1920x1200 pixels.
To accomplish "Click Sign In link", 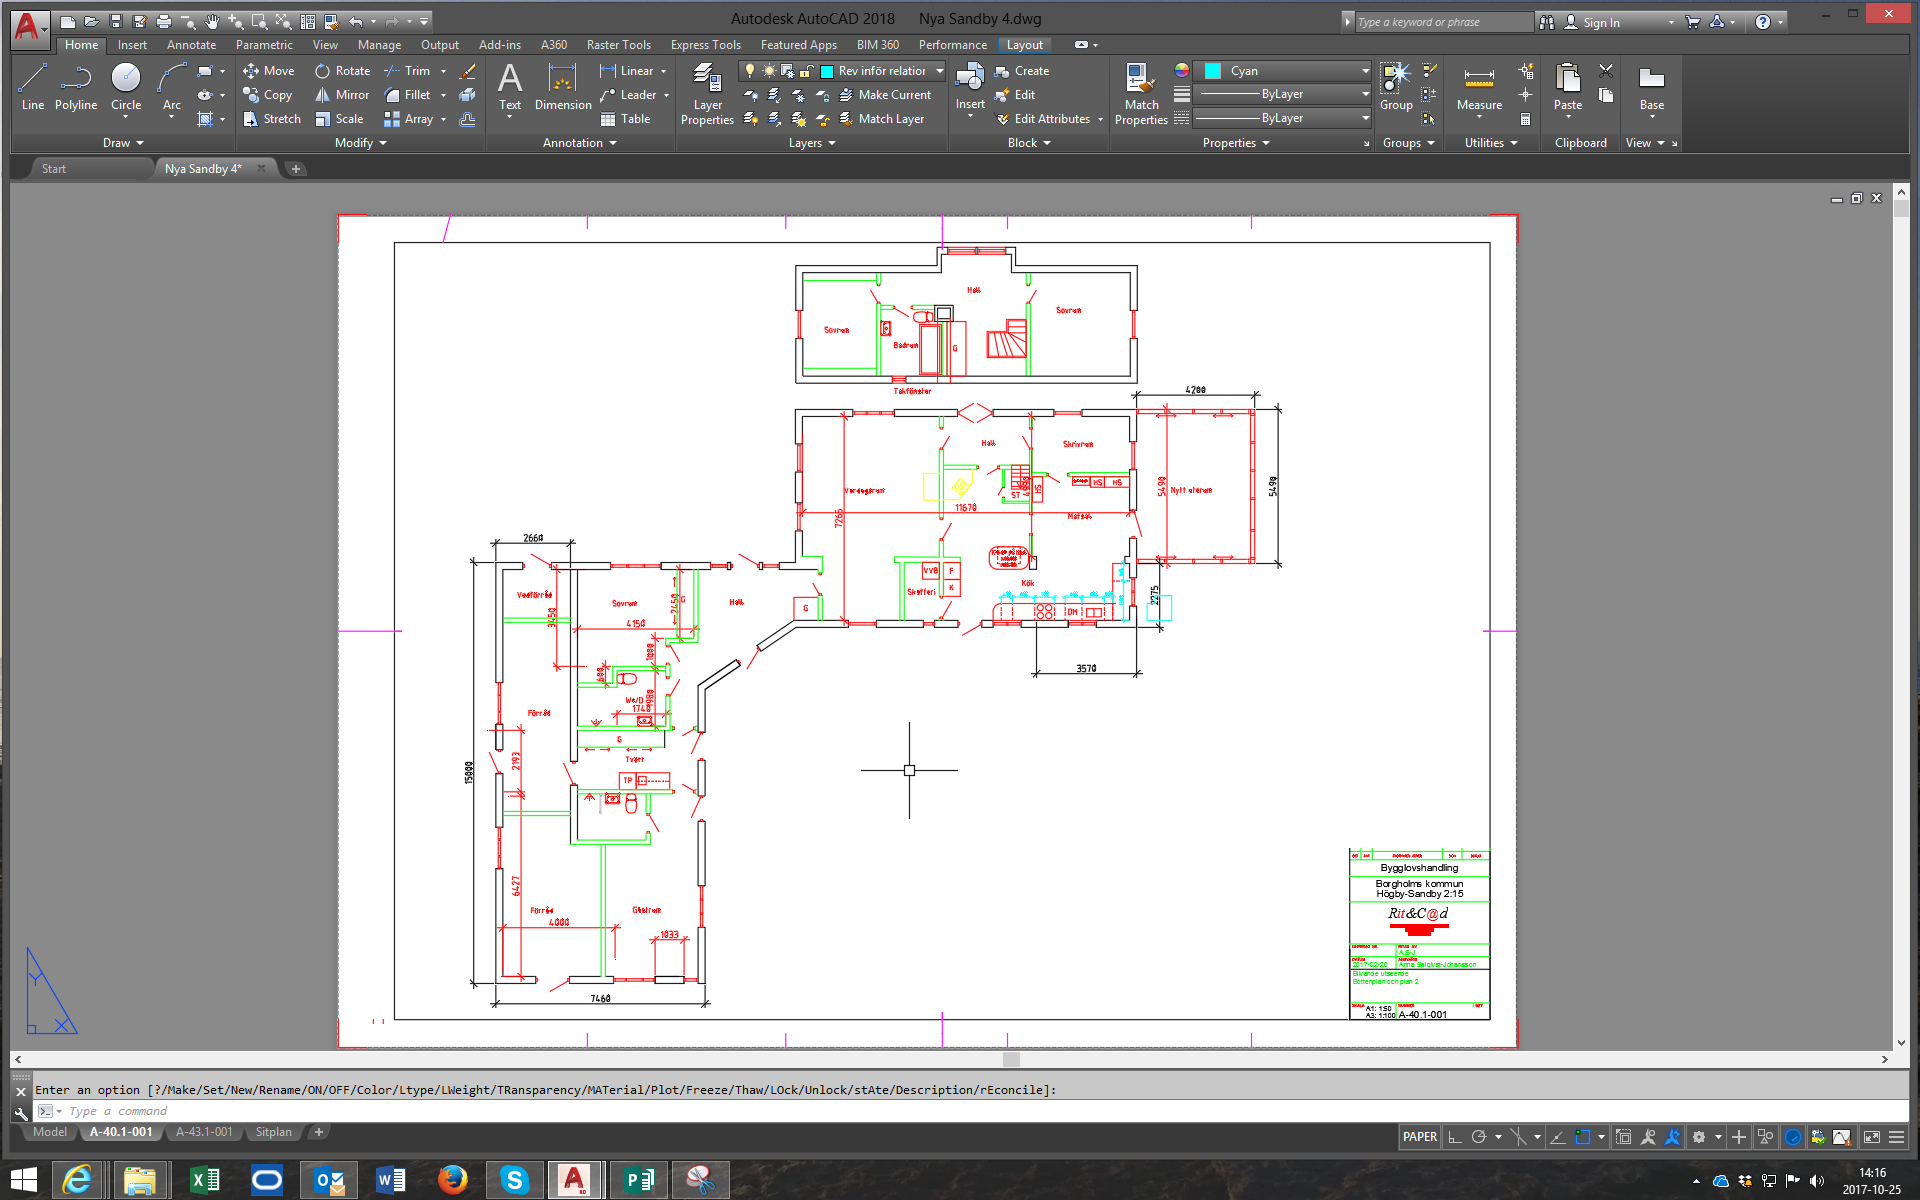I will (1601, 22).
